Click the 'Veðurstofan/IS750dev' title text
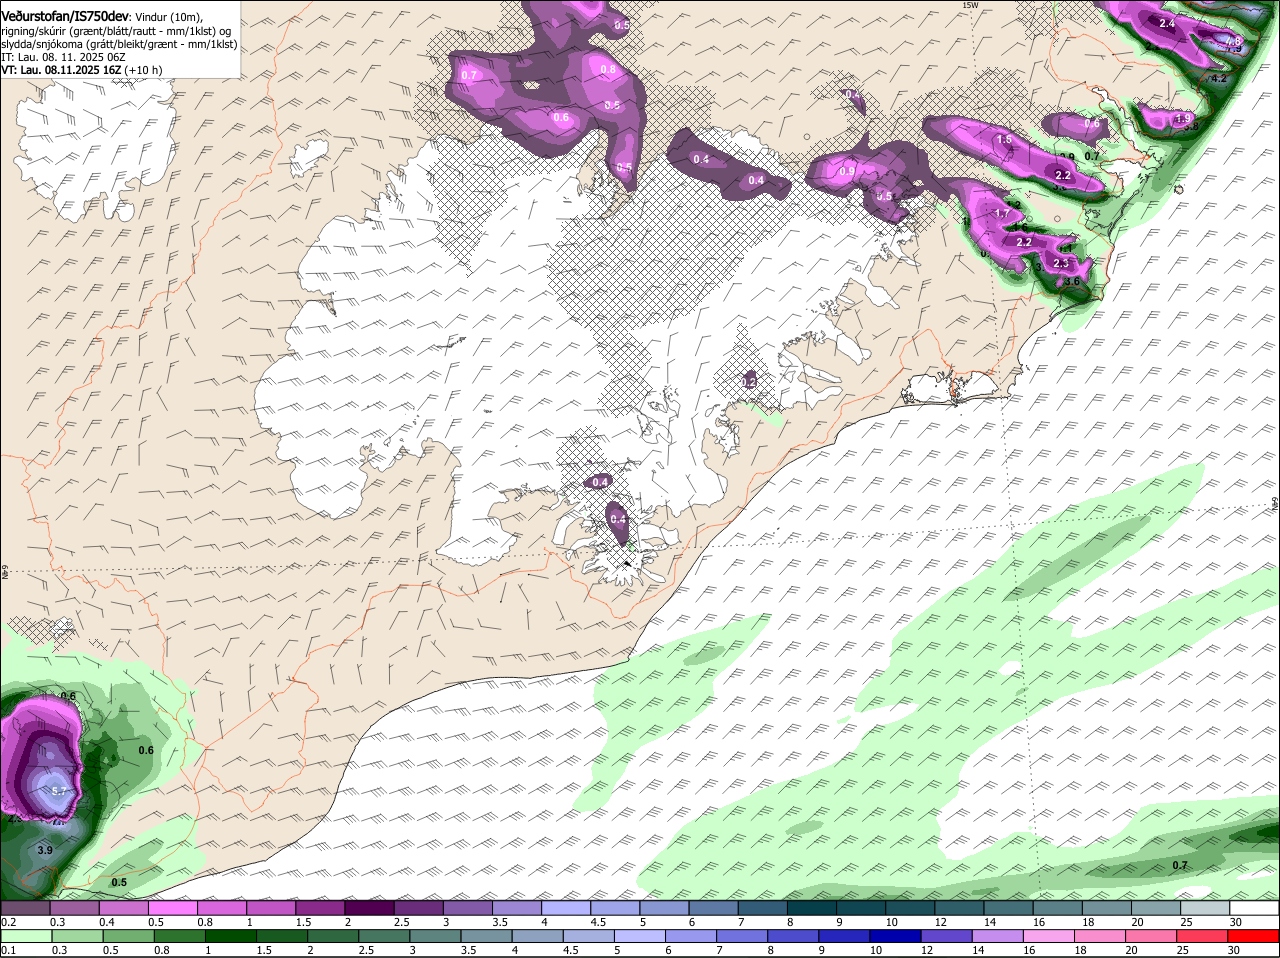This screenshot has width=1280, height=958. (x=65, y=17)
